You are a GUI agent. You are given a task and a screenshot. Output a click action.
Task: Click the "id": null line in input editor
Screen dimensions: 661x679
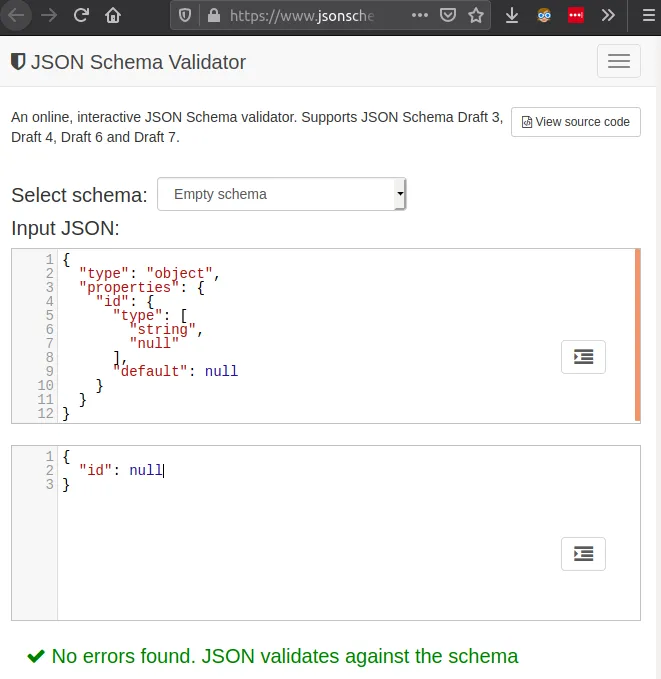121,470
